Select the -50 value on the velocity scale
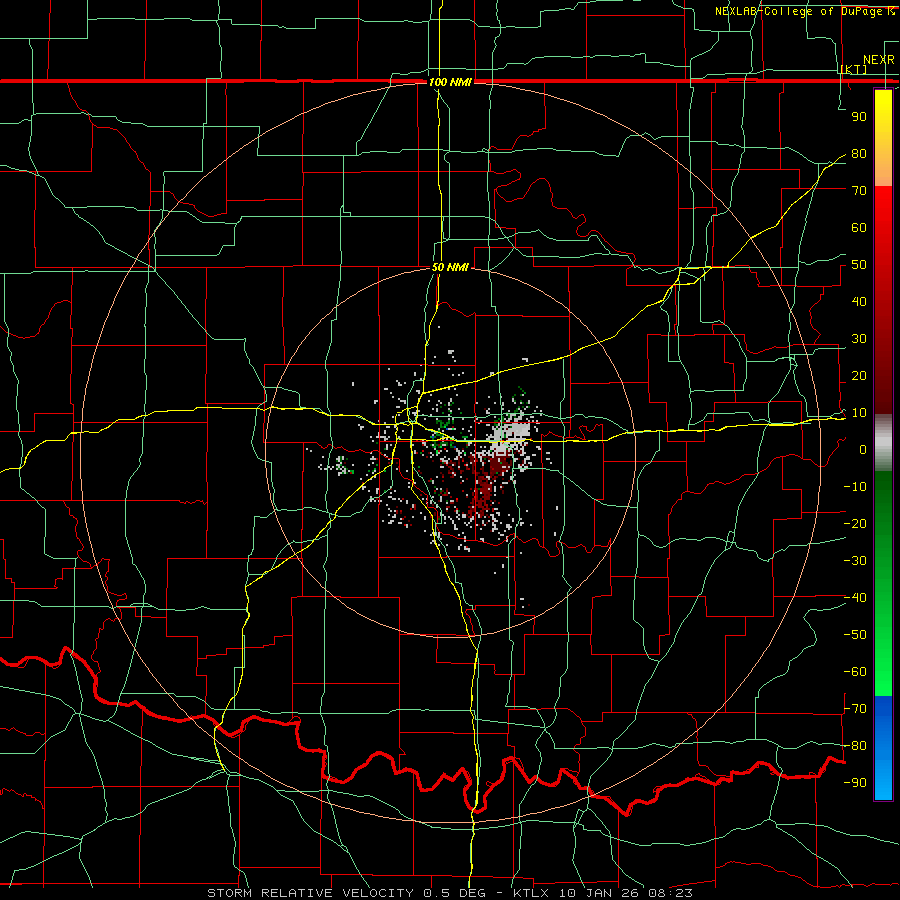 pyautogui.click(x=855, y=635)
